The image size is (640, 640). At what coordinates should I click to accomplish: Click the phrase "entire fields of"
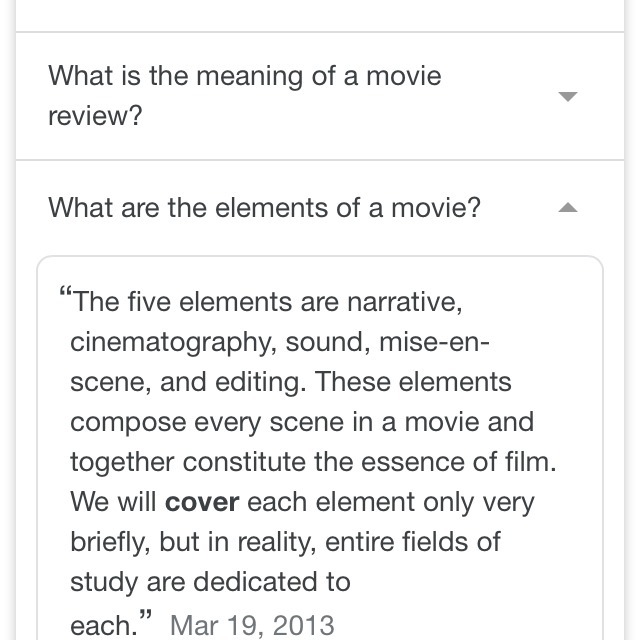[421, 542]
